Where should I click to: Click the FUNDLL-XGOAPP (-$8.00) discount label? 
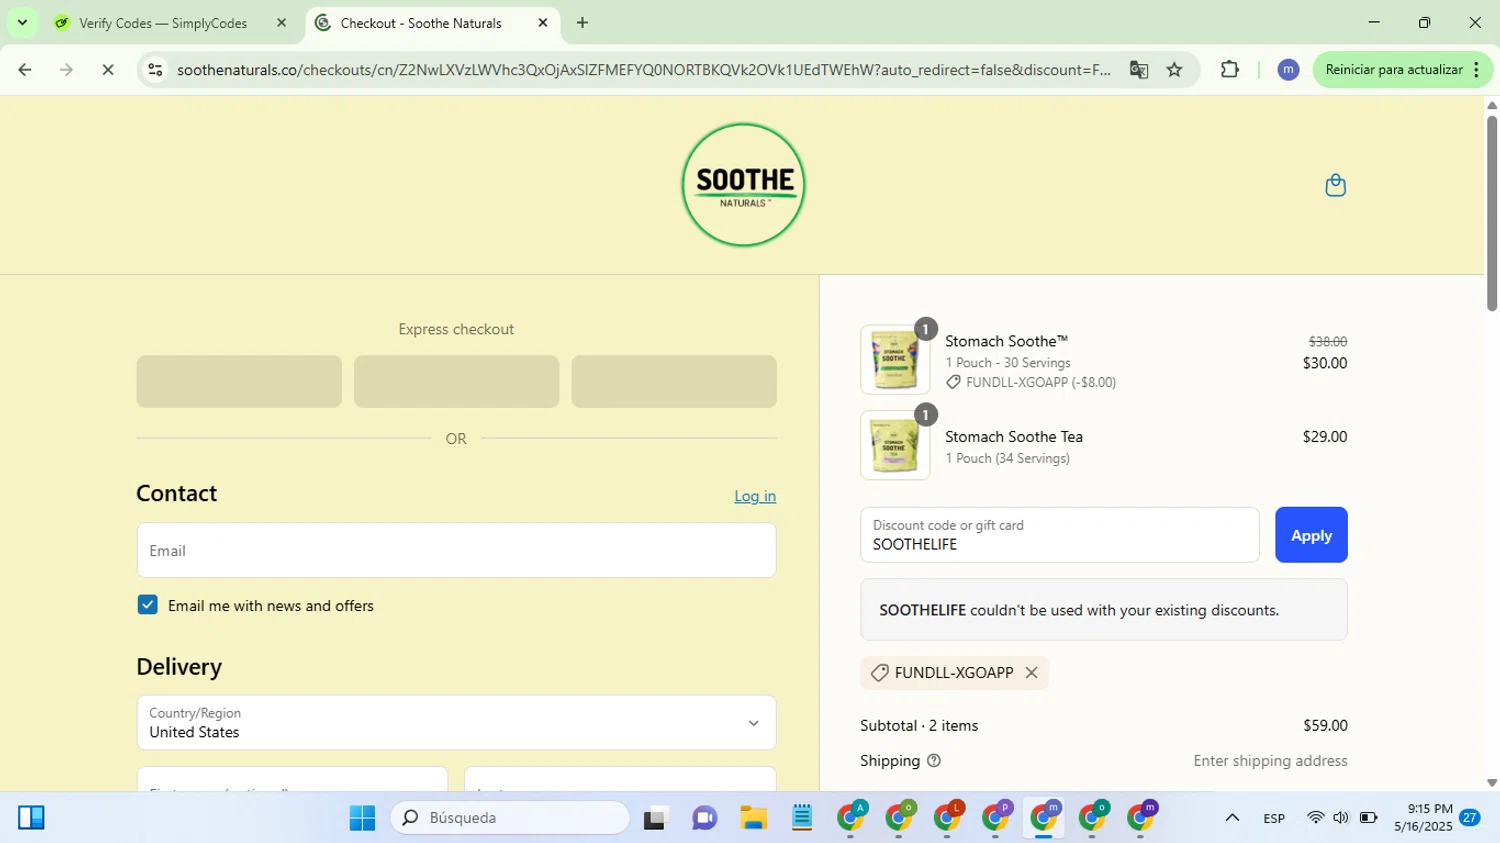pyautogui.click(x=1030, y=382)
